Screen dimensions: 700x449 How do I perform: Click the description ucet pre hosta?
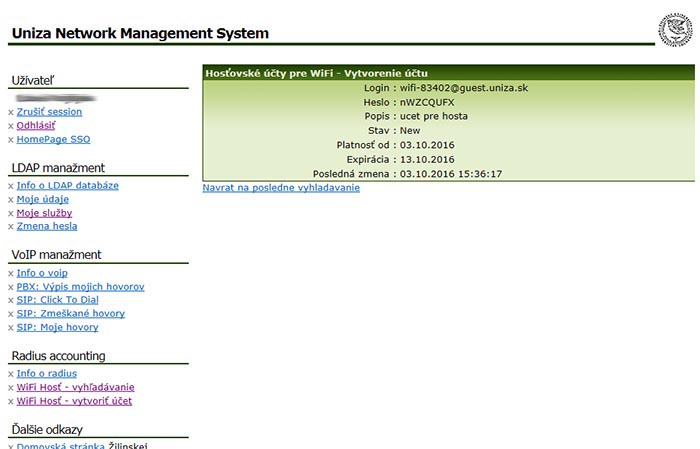pyautogui.click(x=433, y=116)
